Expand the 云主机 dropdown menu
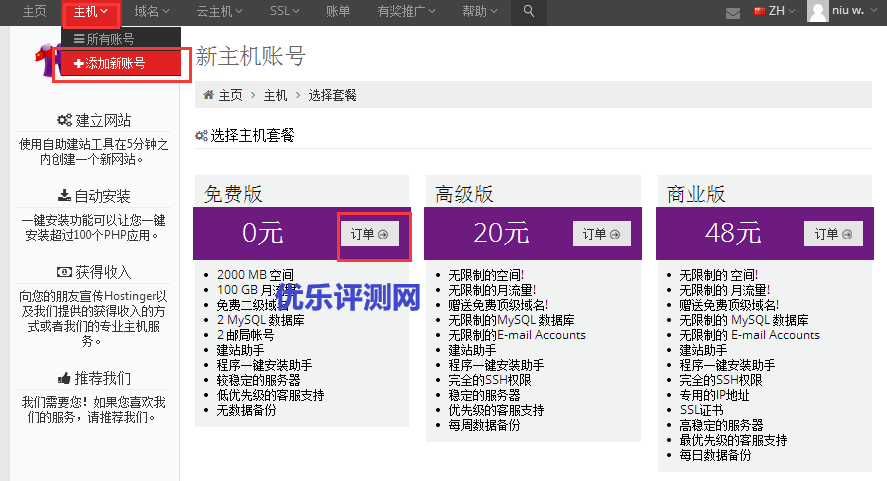This screenshot has width=887, height=481. tap(219, 12)
